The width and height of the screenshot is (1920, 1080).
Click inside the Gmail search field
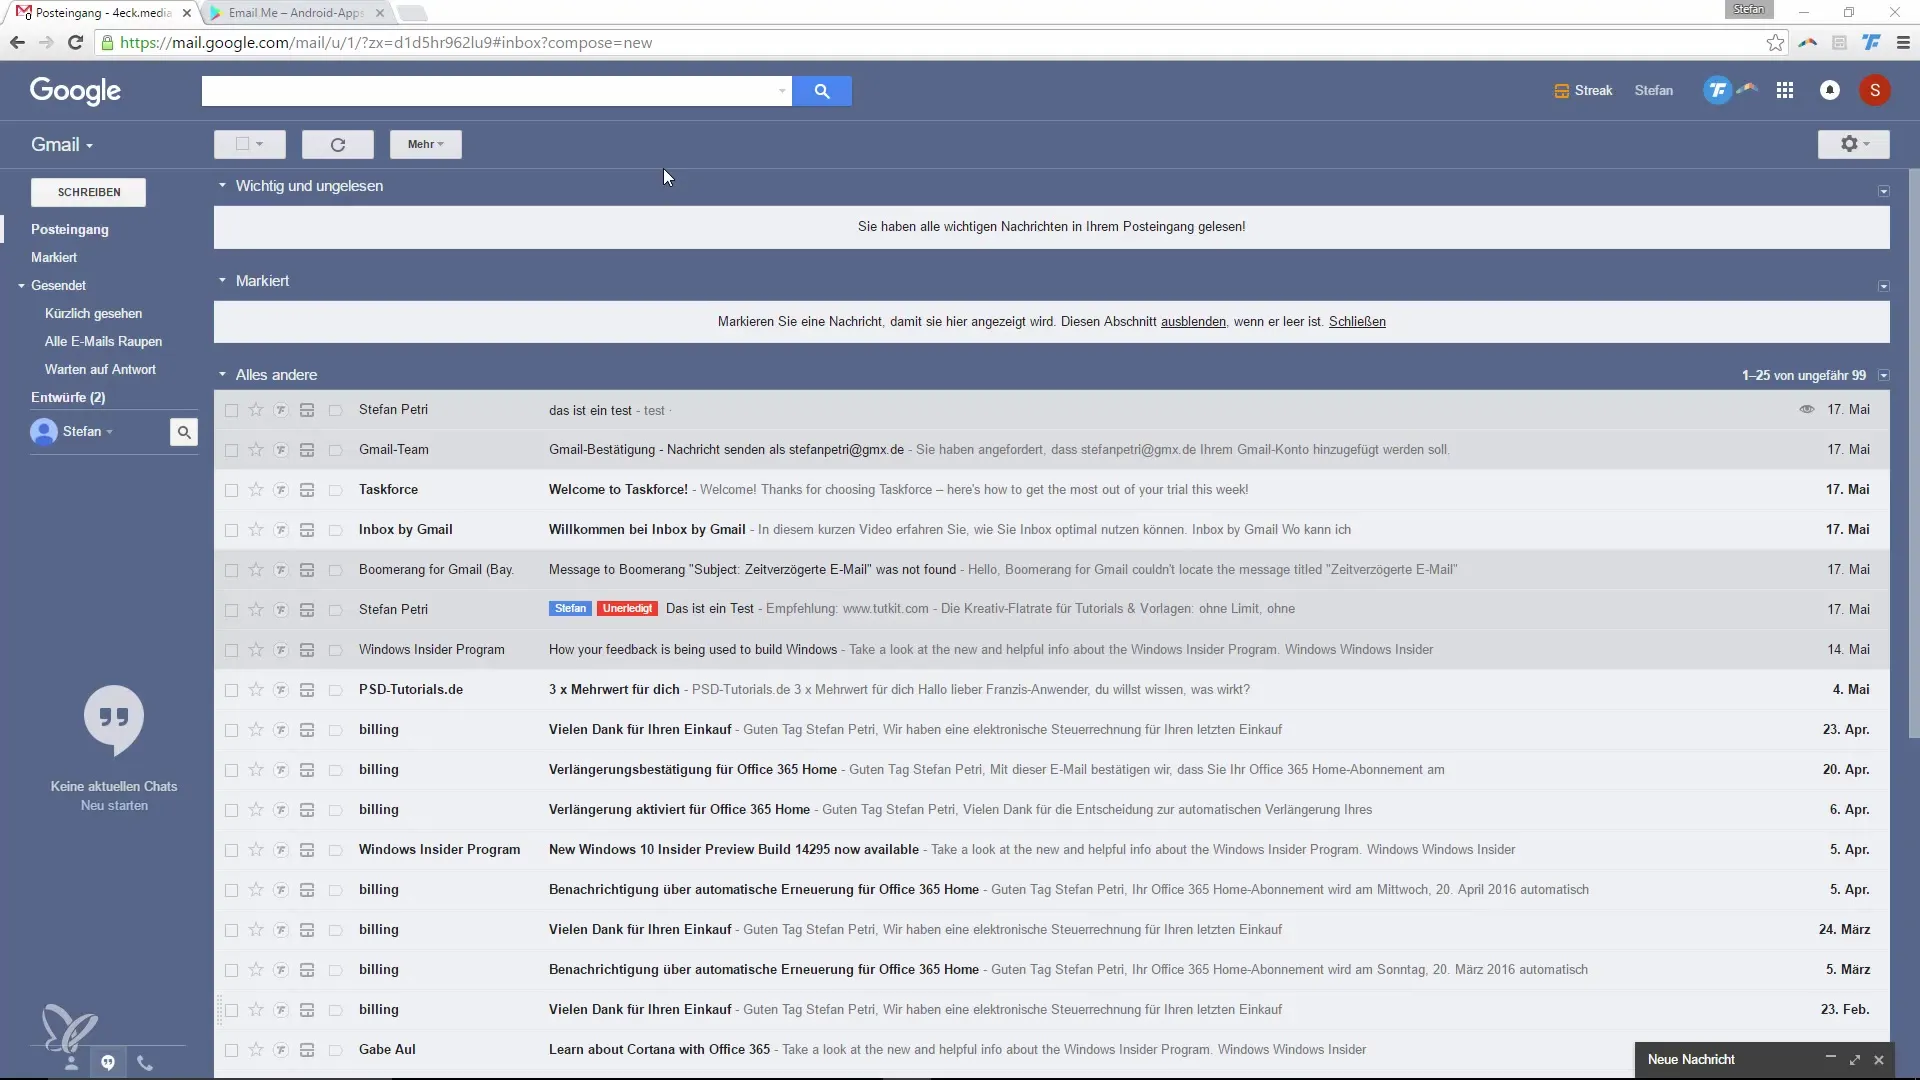tap(490, 91)
